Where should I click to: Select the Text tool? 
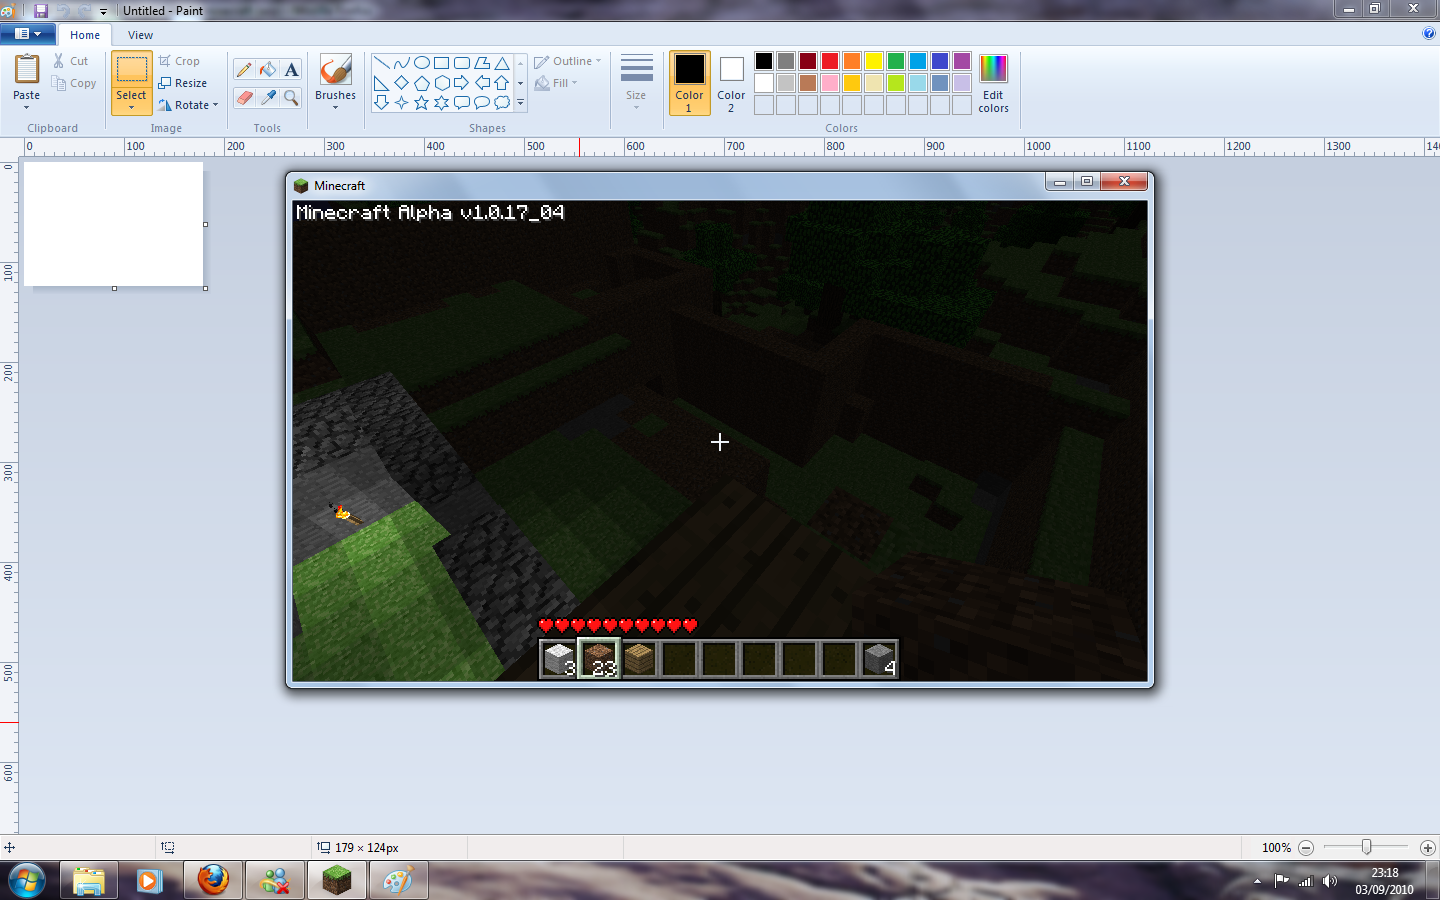pyautogui.click(x=291, y=70)
